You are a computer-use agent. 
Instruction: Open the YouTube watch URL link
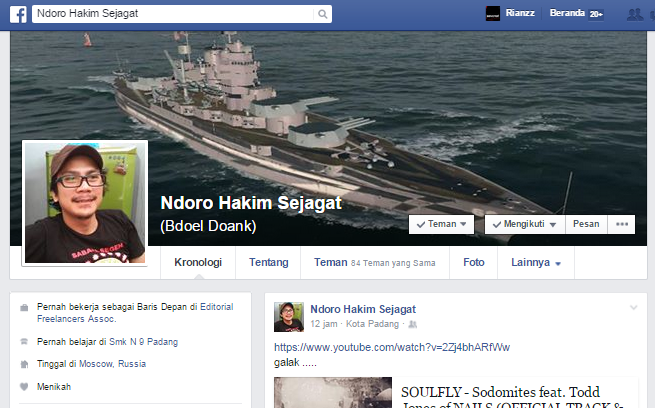392,347
